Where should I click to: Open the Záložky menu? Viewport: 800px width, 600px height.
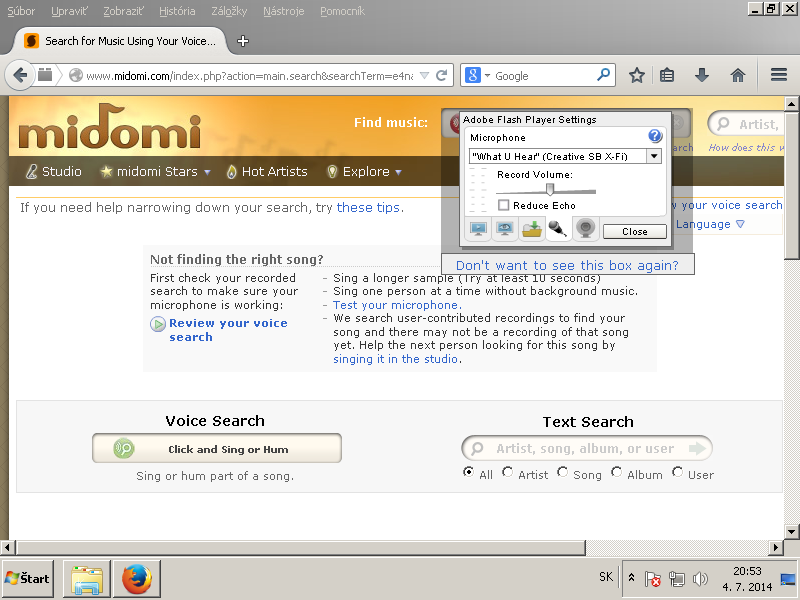pos(229,11)
